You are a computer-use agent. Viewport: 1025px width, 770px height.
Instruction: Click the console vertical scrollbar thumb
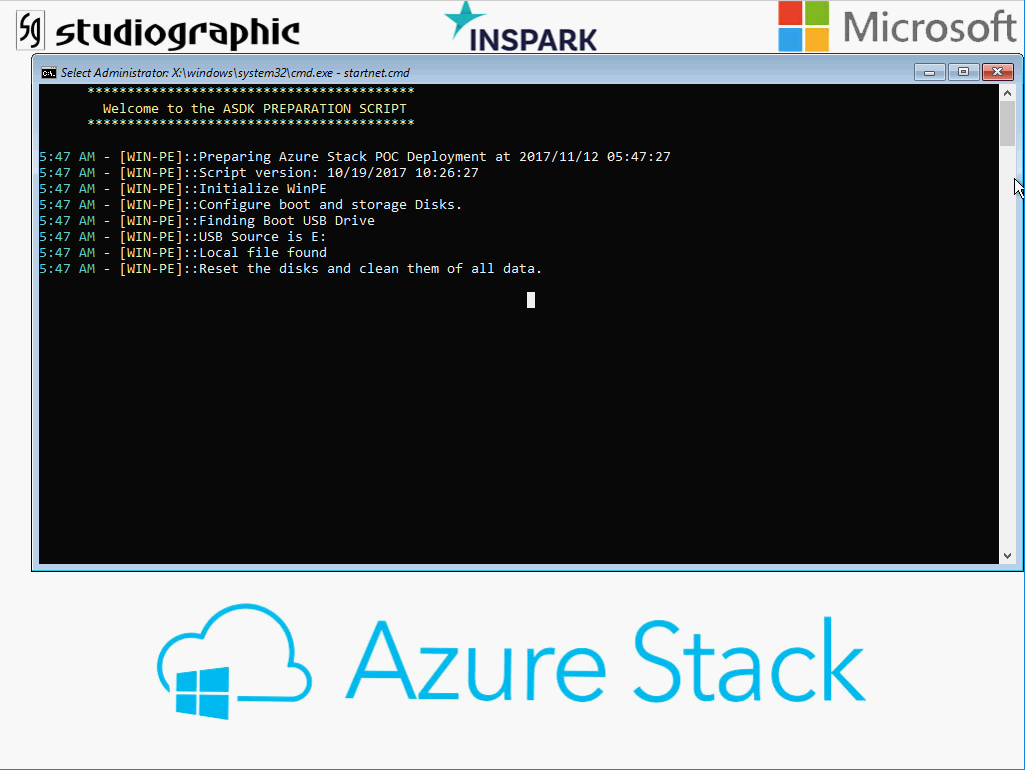(1007, 124)
